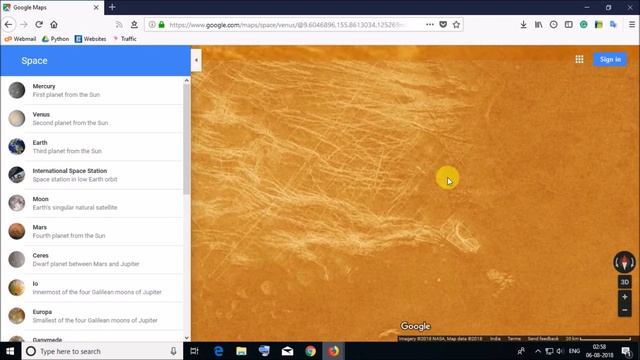Close the Google Maps tab
This screenshot has height=360, width=640.
point(96,7)
